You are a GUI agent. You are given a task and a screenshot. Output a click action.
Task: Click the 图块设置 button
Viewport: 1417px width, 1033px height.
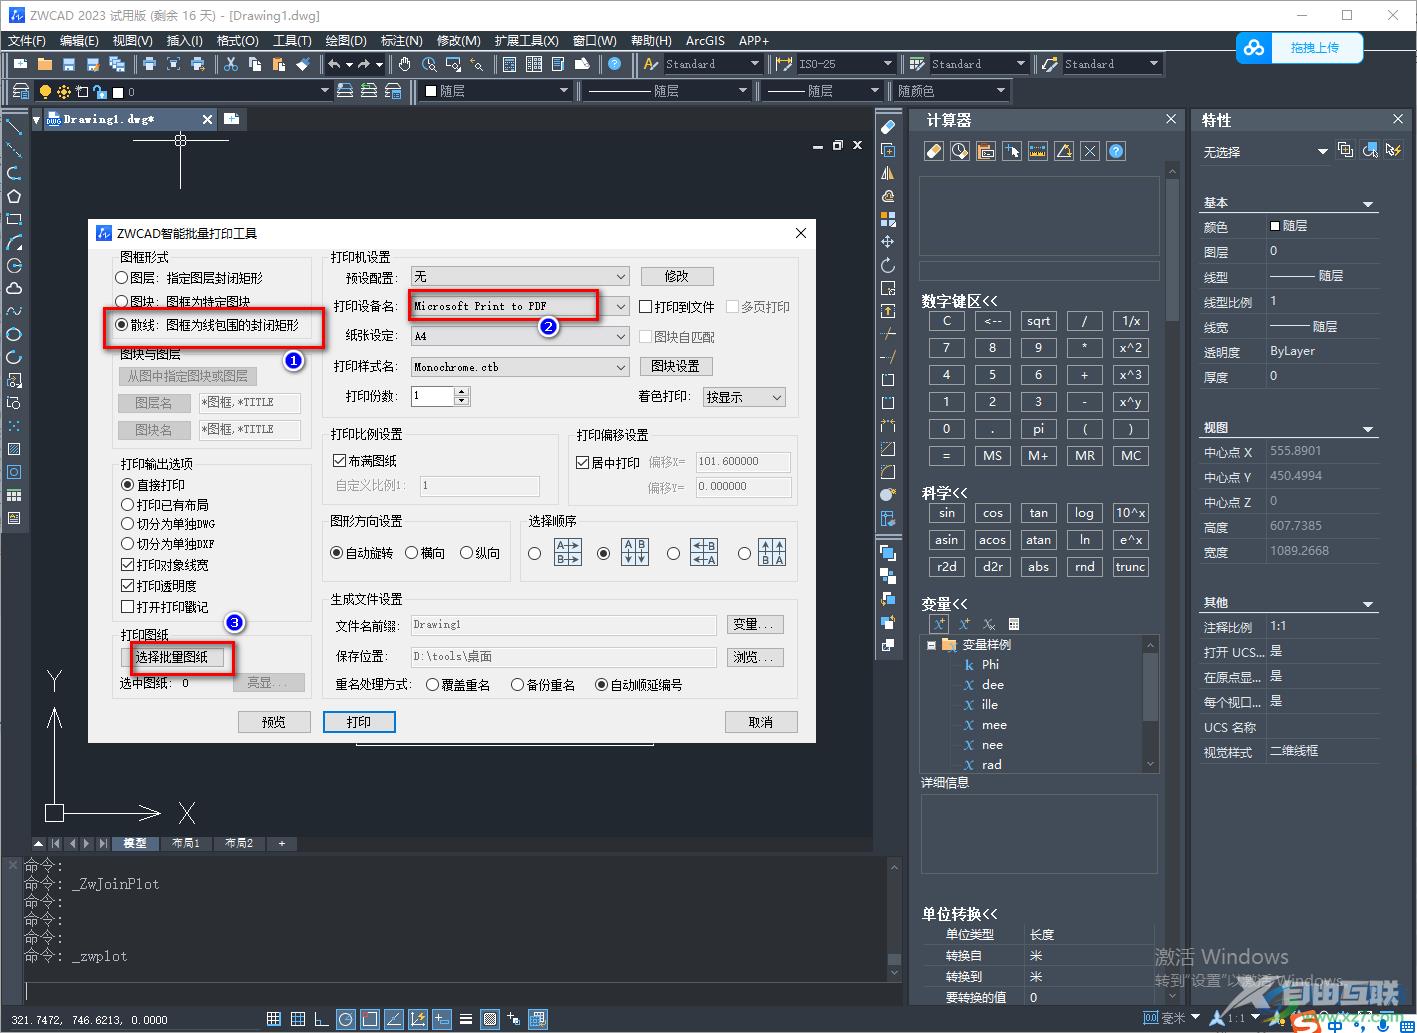[x=676, y=367]
